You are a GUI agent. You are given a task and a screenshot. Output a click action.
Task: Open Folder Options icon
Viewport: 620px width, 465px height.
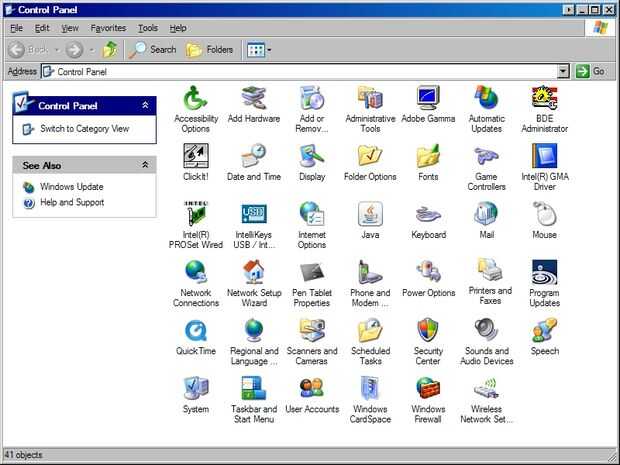click(370, 156)
